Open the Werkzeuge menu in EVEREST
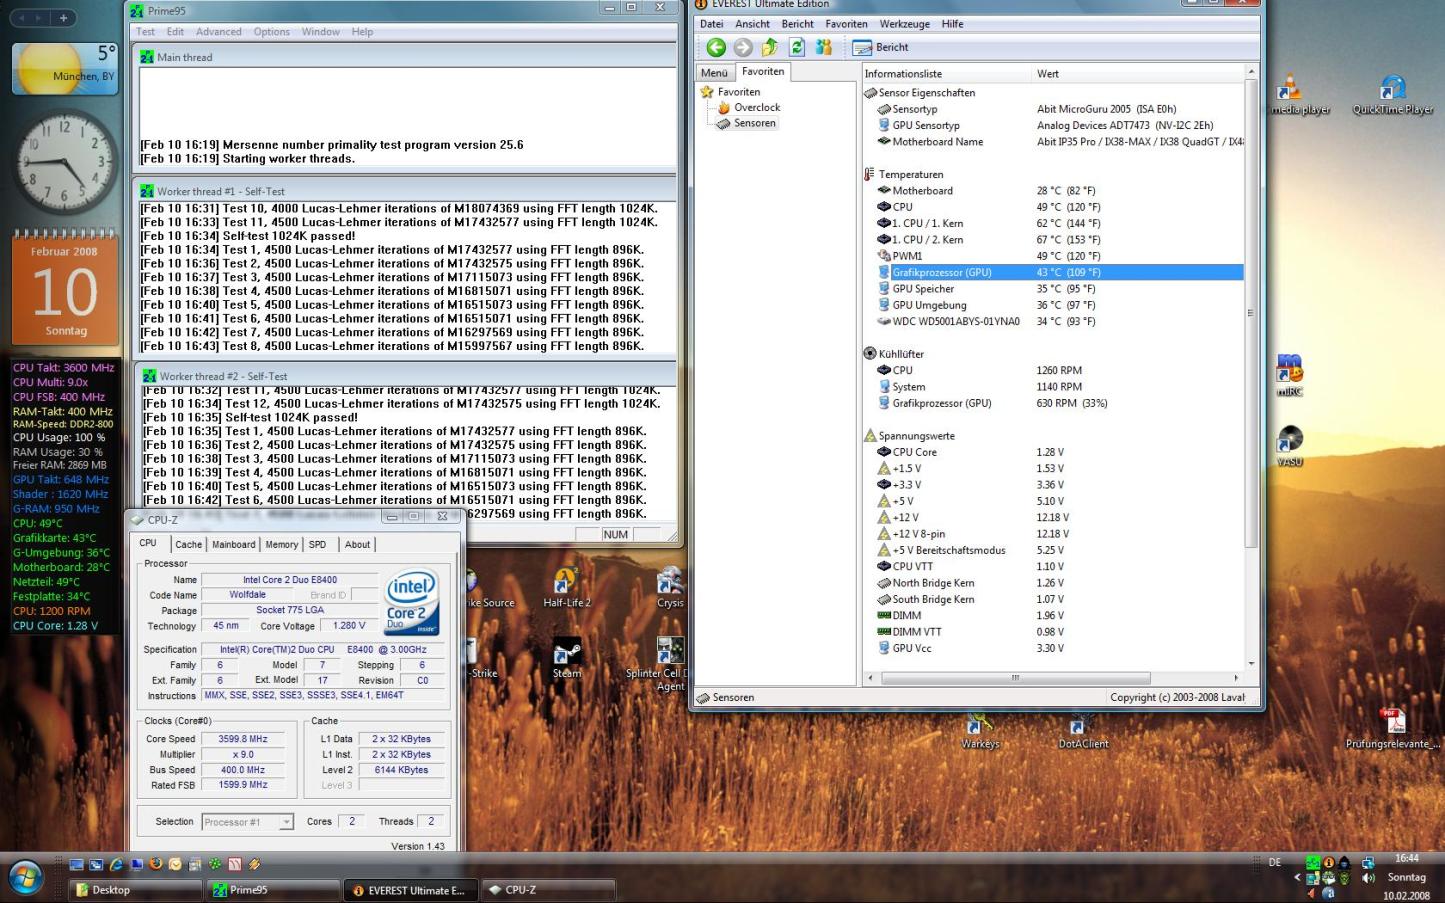This screenshot has height=903, width=1445. click(x=904, y=24)
